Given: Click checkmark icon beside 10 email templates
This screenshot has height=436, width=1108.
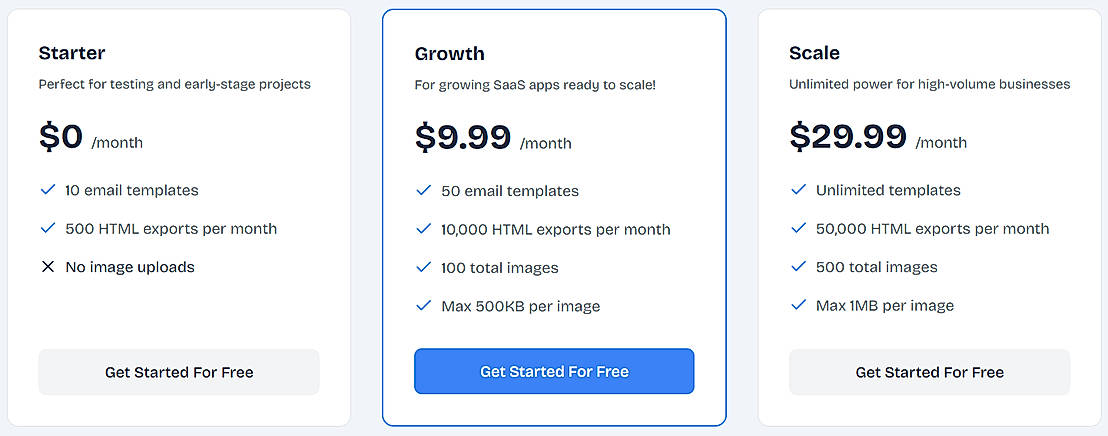Looking at the screenshot, I should pyautogui.click(x=47, y=190).
